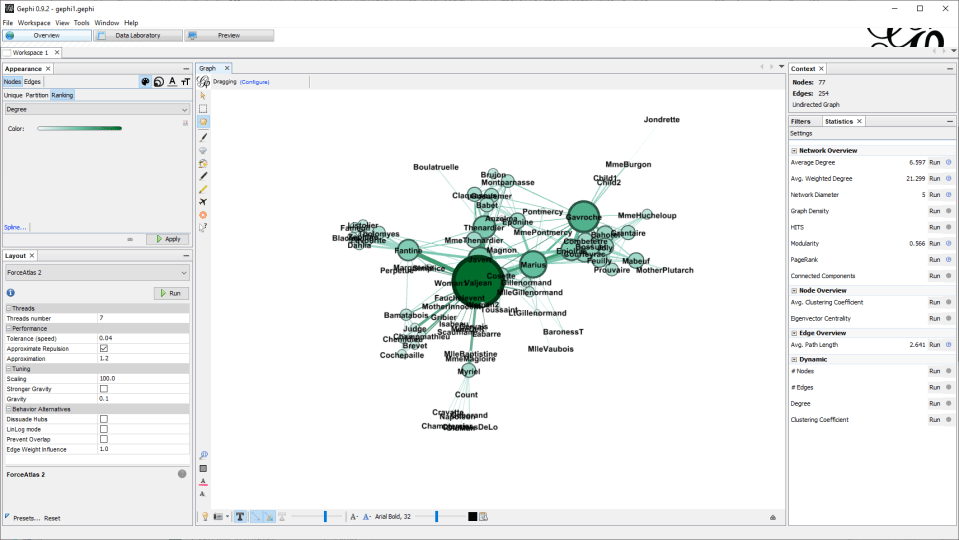Click the Apply button in Appearance
The width and height of the screenshot is (959, 540).
[168, 239]
